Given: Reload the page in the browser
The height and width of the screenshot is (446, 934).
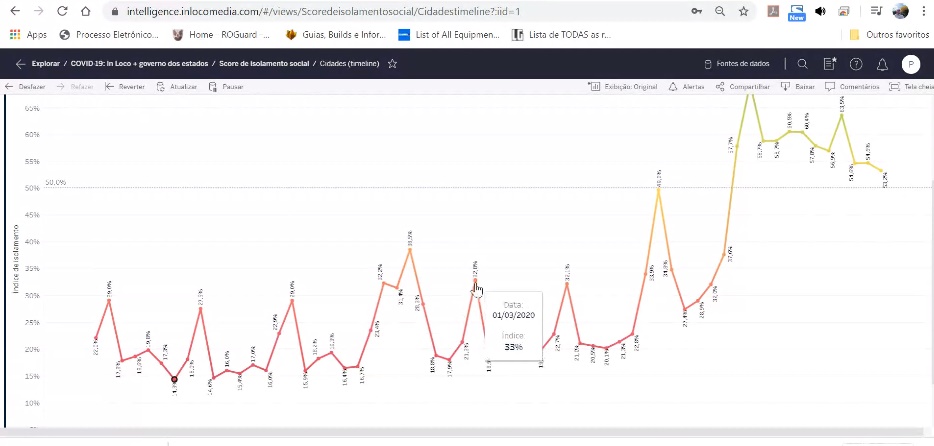Looking at the screenshot, I should pos(62,11).
